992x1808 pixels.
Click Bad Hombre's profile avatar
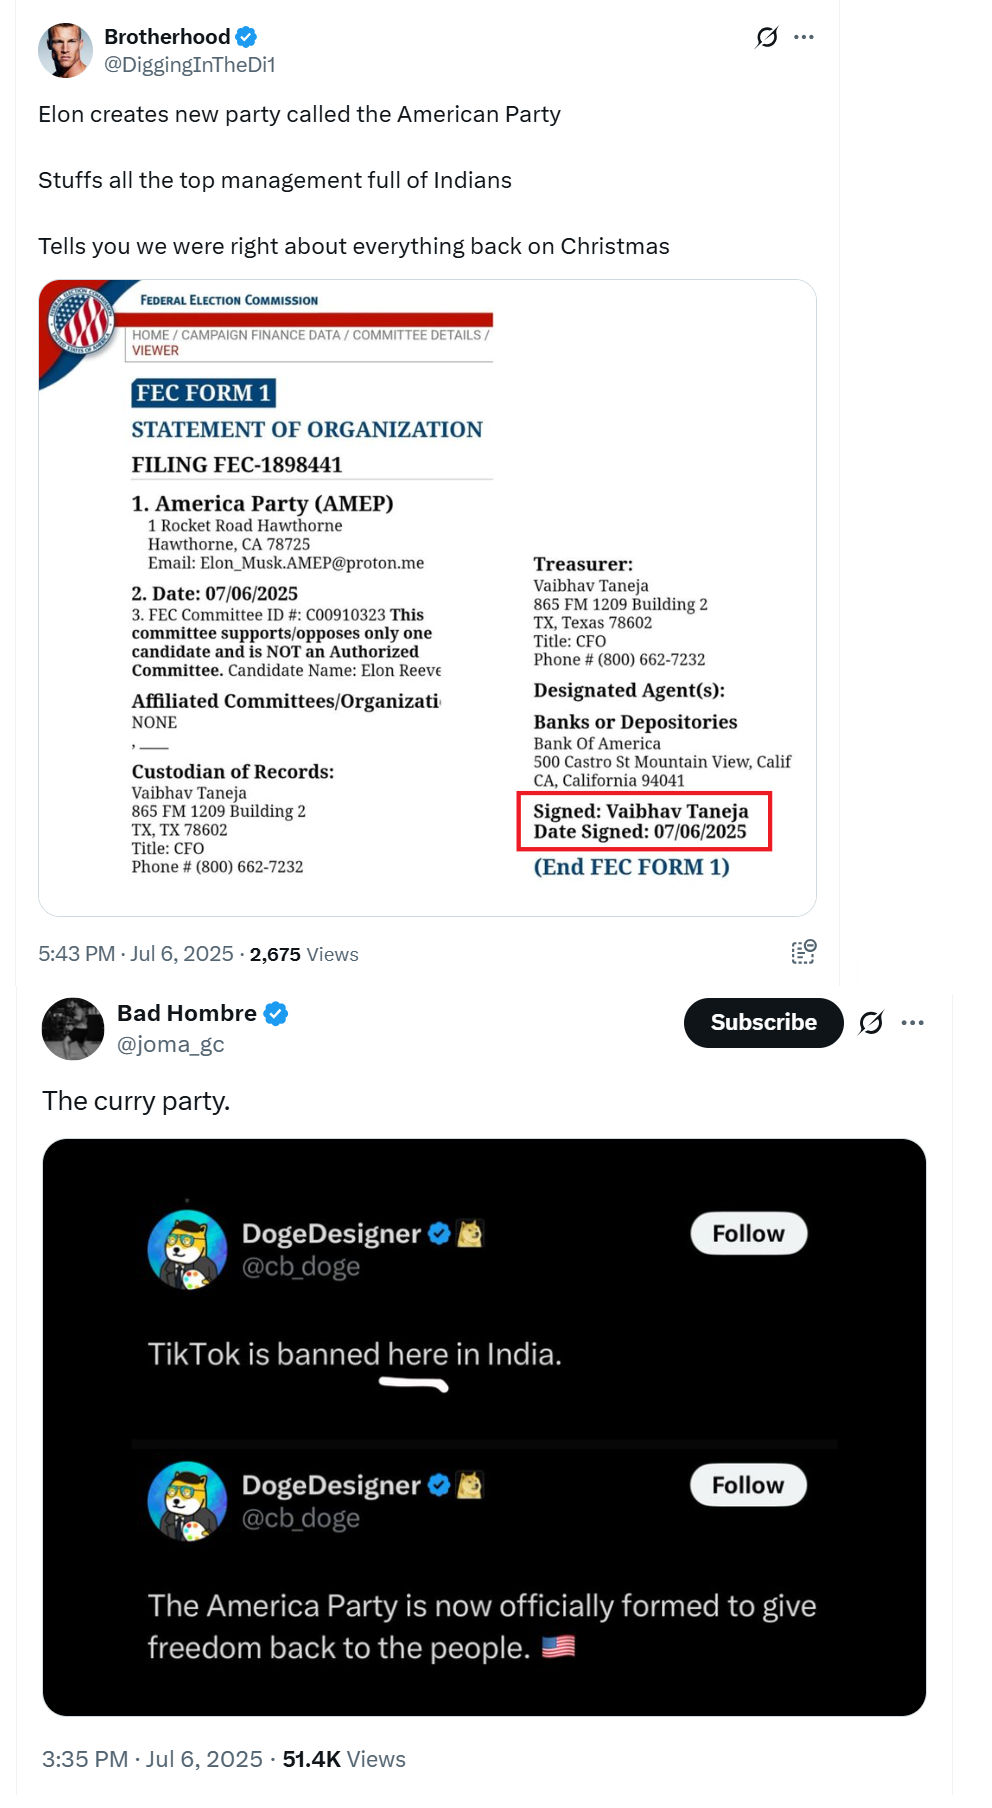point(73,1029)
